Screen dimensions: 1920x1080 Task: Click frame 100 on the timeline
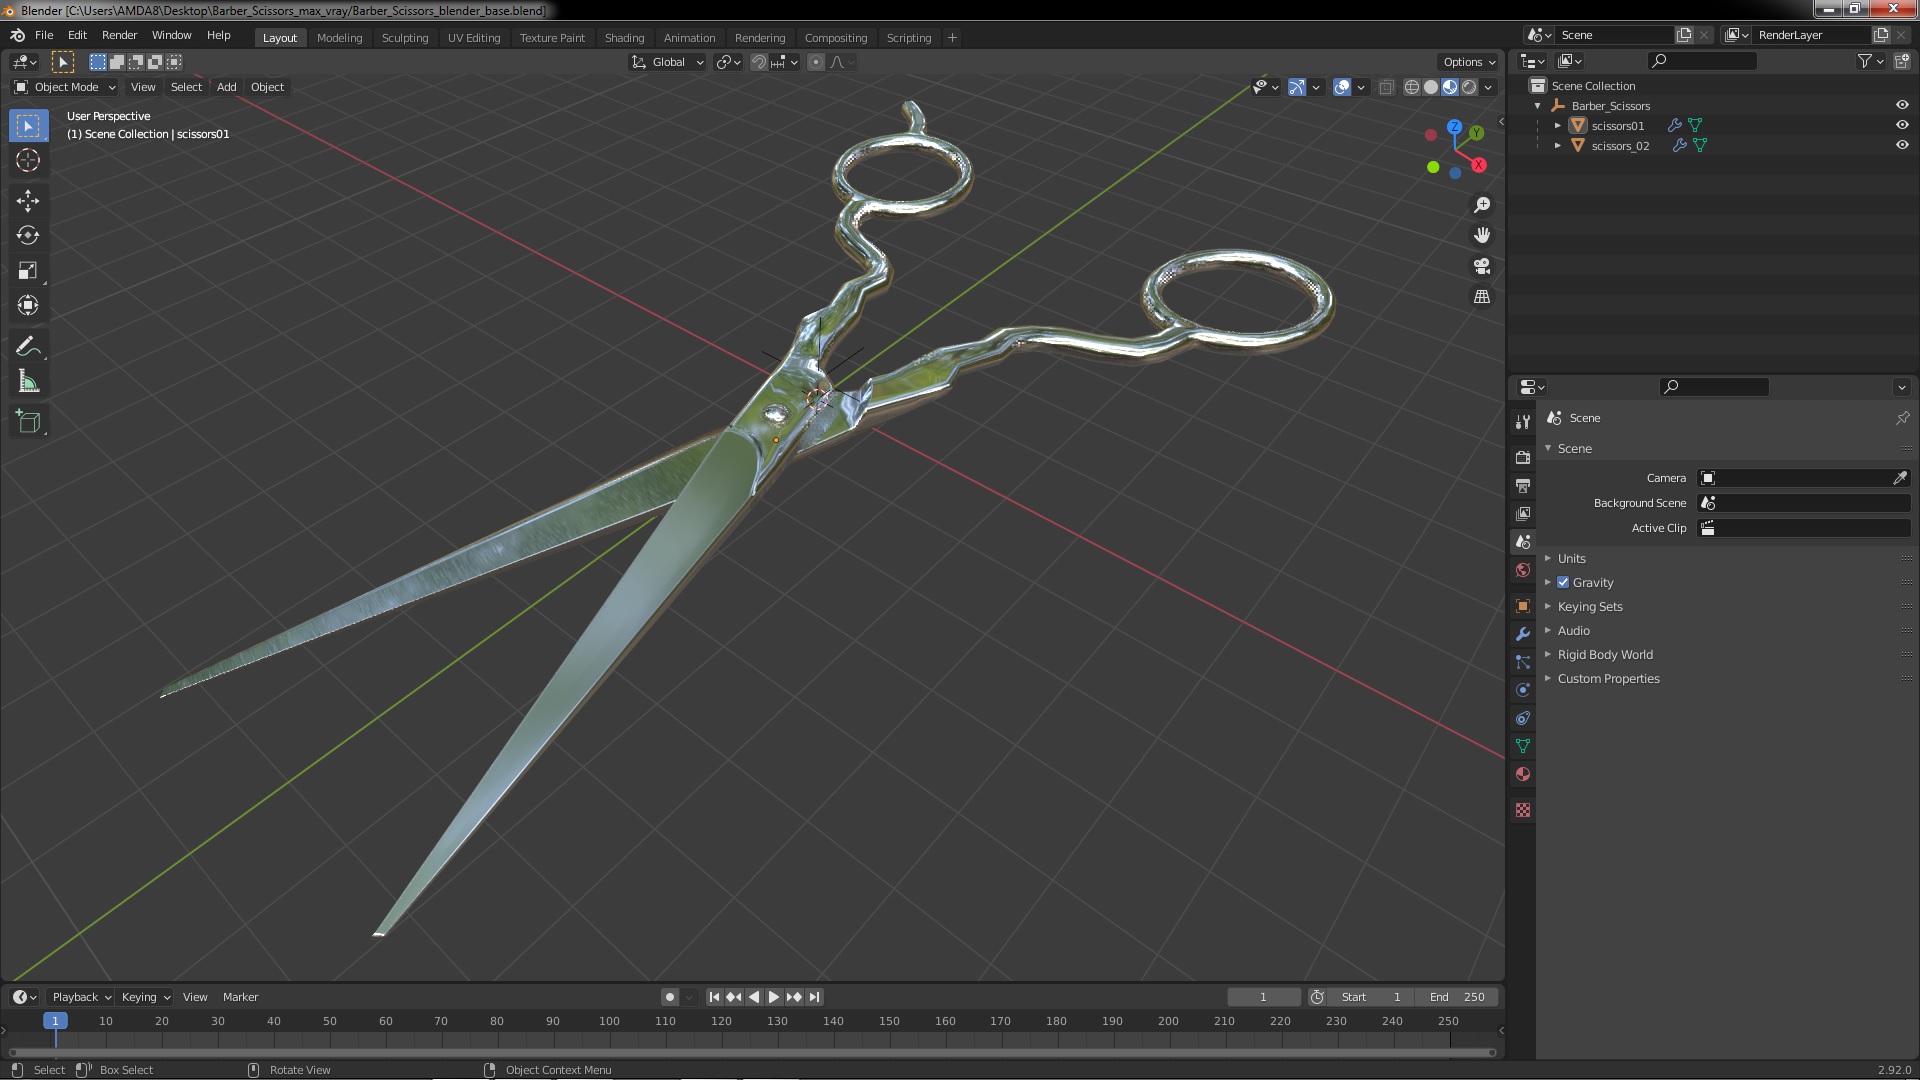click(609, 1021)
